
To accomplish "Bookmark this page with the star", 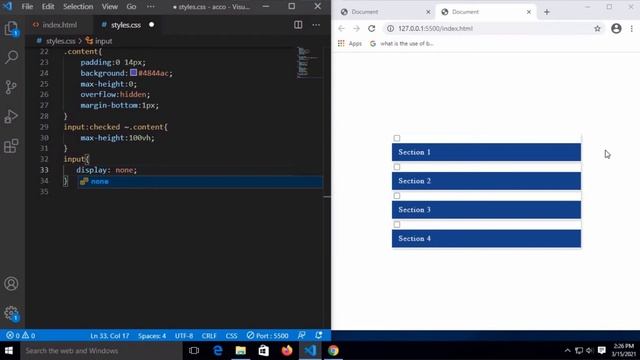I will point(597,29).
